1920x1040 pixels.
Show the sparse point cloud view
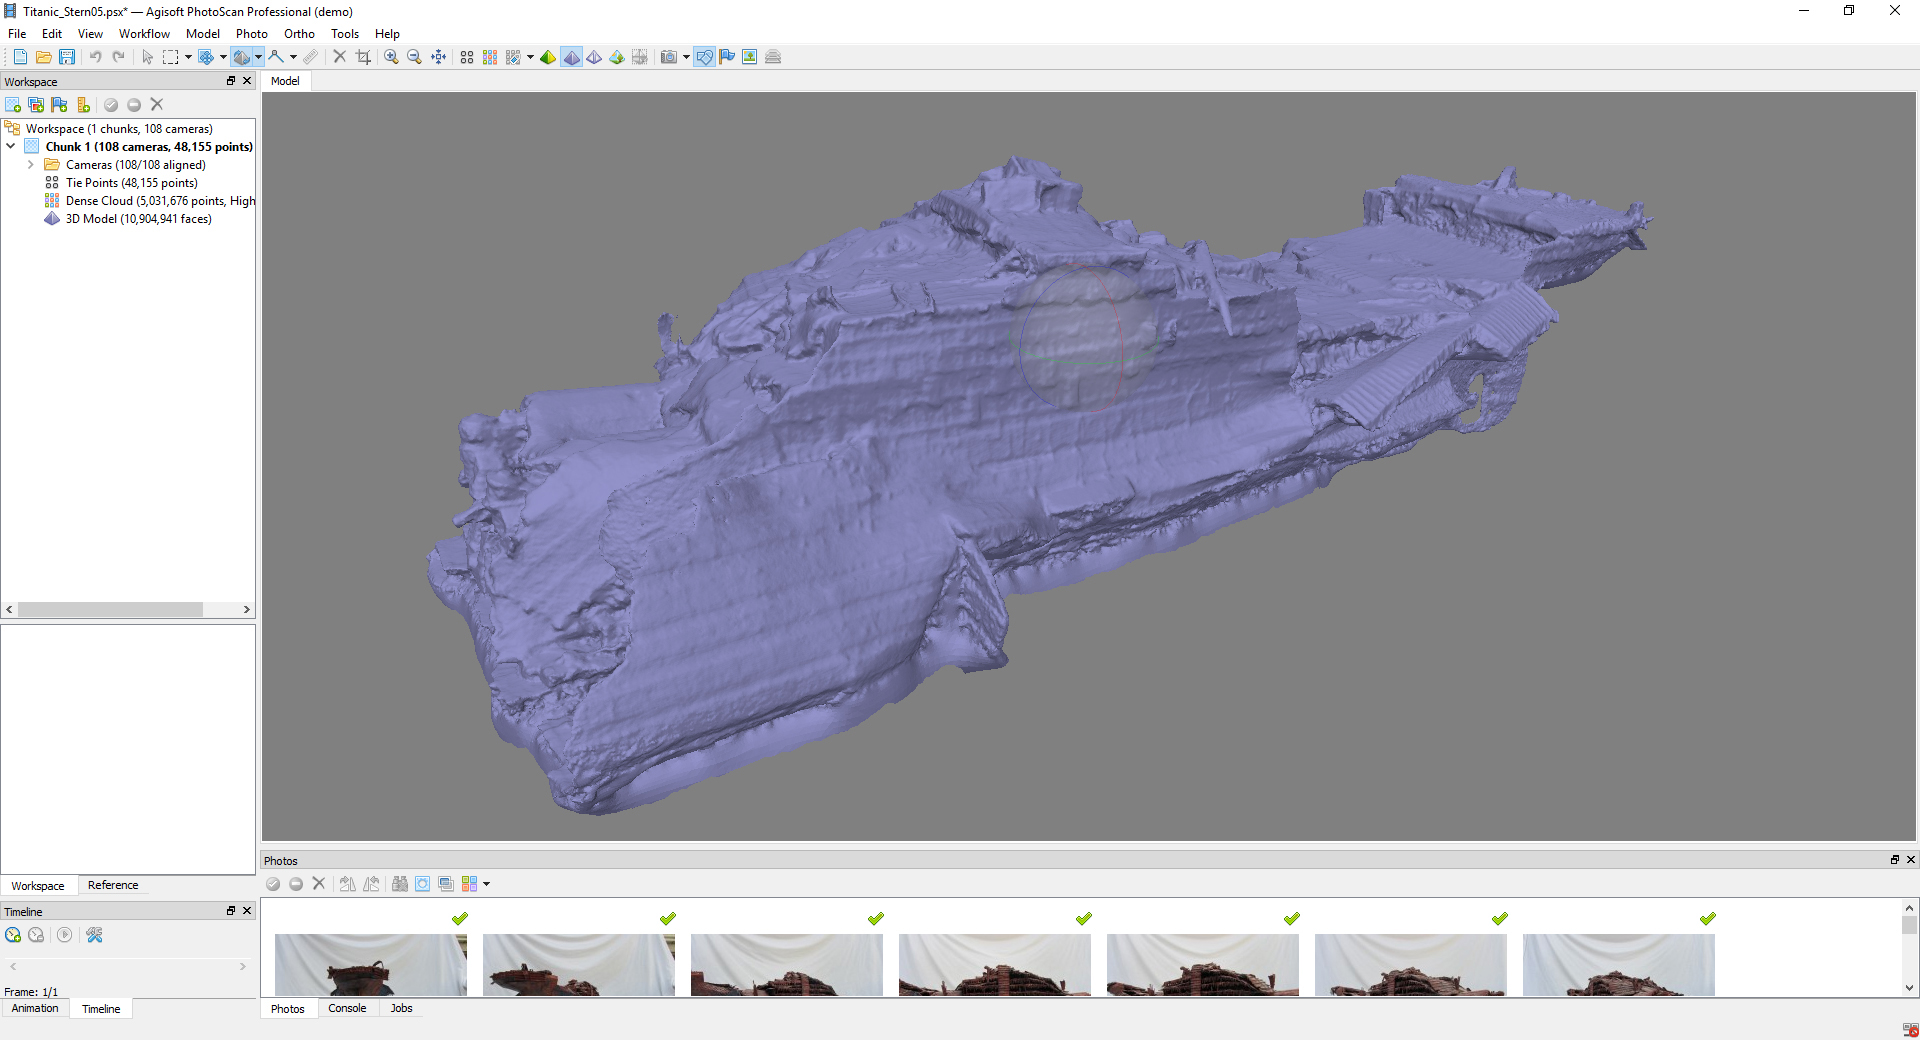(467, 57)
